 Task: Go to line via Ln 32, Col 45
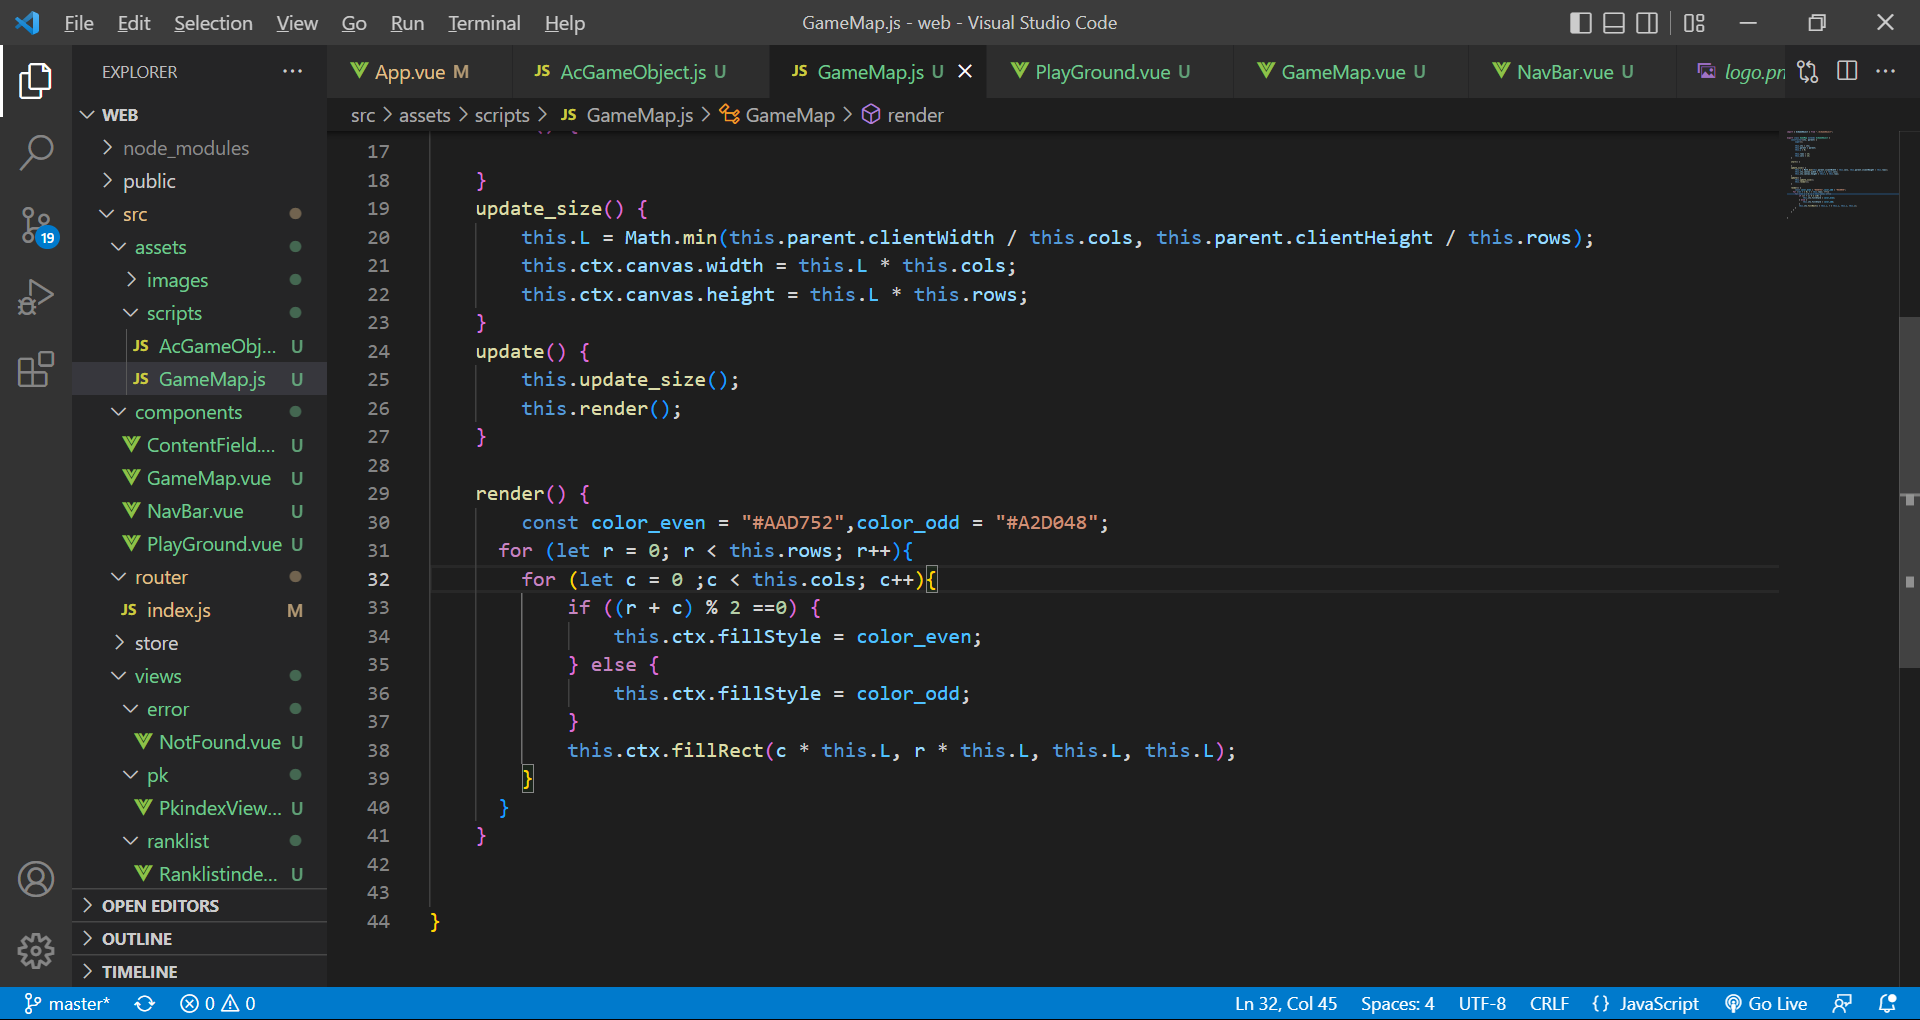[1286, 1003]
